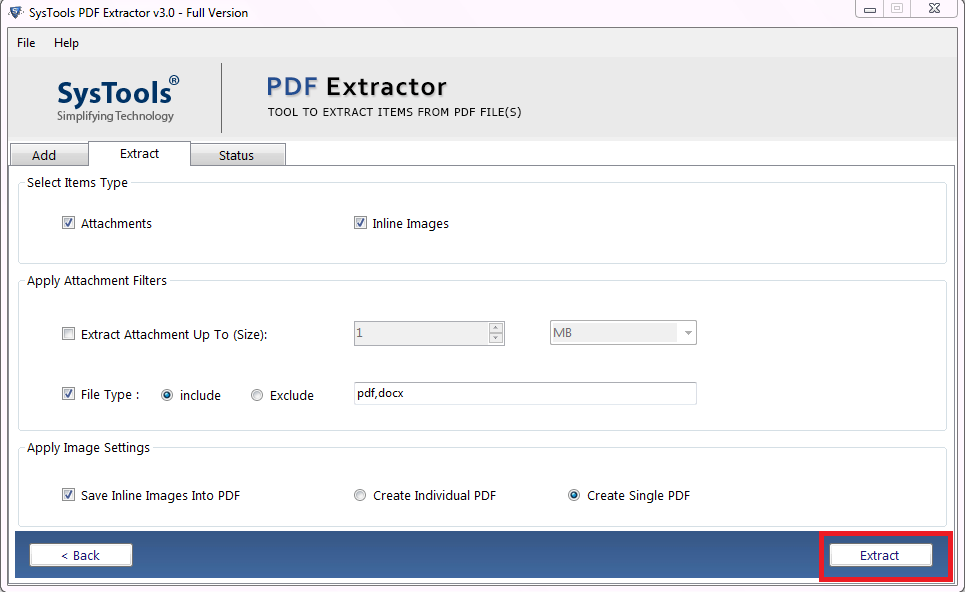
Task: Click the SysTools Simplifying Technology logo
Action: pyautogui.click(x=116, y=98)
